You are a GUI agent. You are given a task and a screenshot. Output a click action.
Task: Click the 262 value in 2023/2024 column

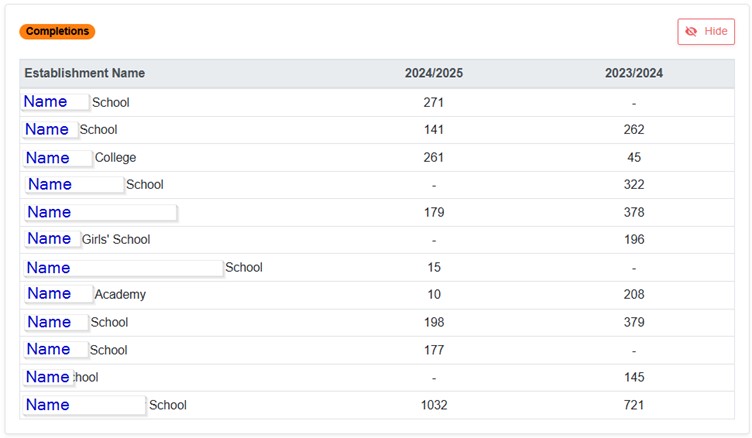pyautogui.click(x=634, y=130)
